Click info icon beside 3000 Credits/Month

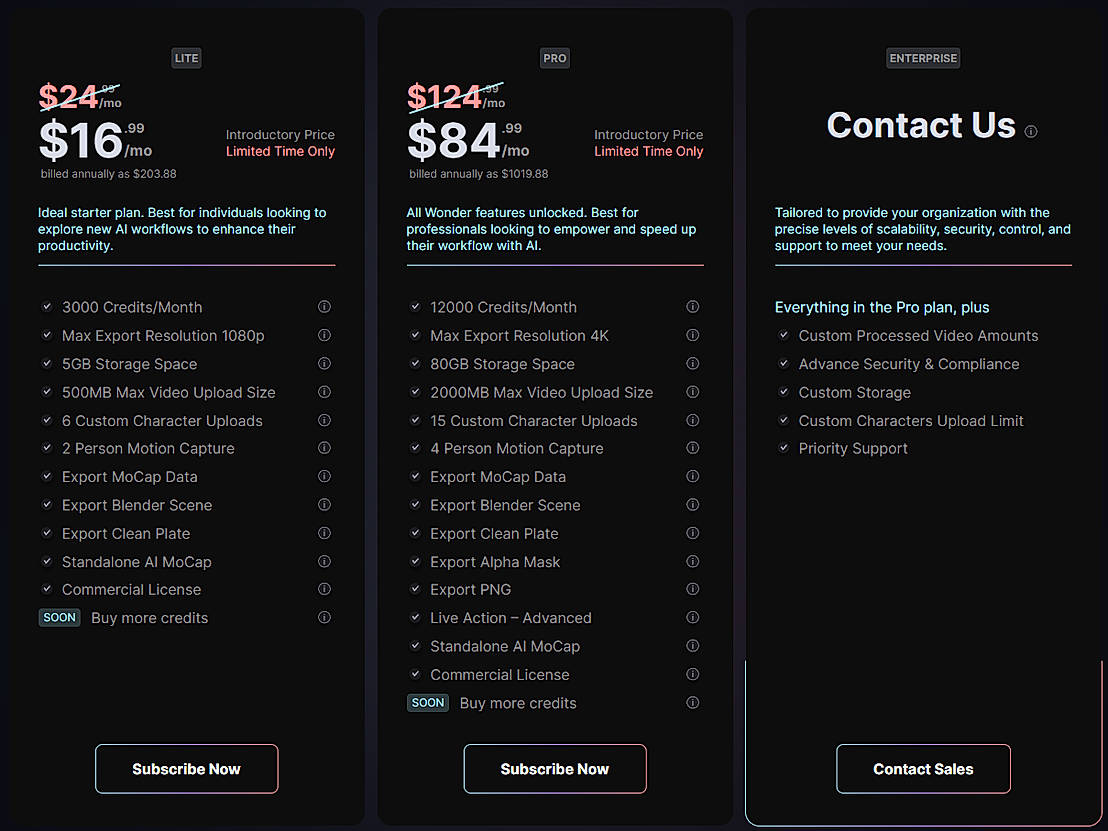324,307
